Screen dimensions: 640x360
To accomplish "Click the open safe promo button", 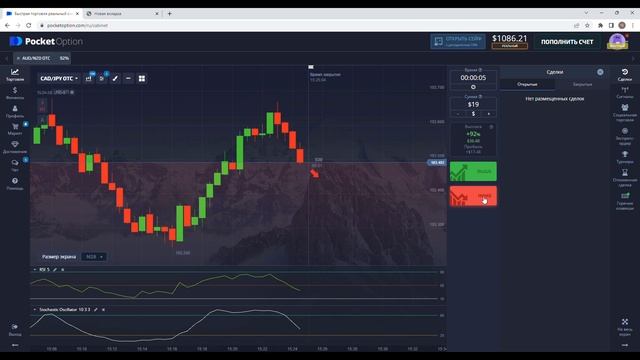I will (x=458, y=41).
